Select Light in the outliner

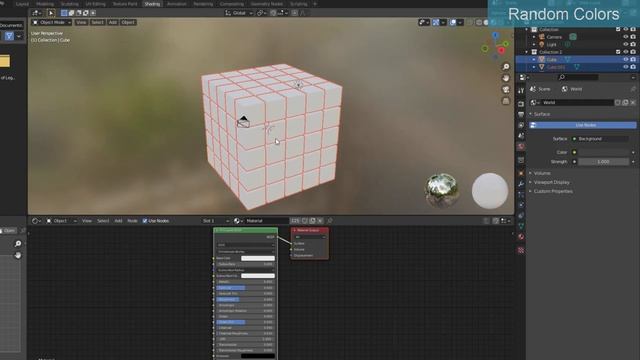coord(551,44)
